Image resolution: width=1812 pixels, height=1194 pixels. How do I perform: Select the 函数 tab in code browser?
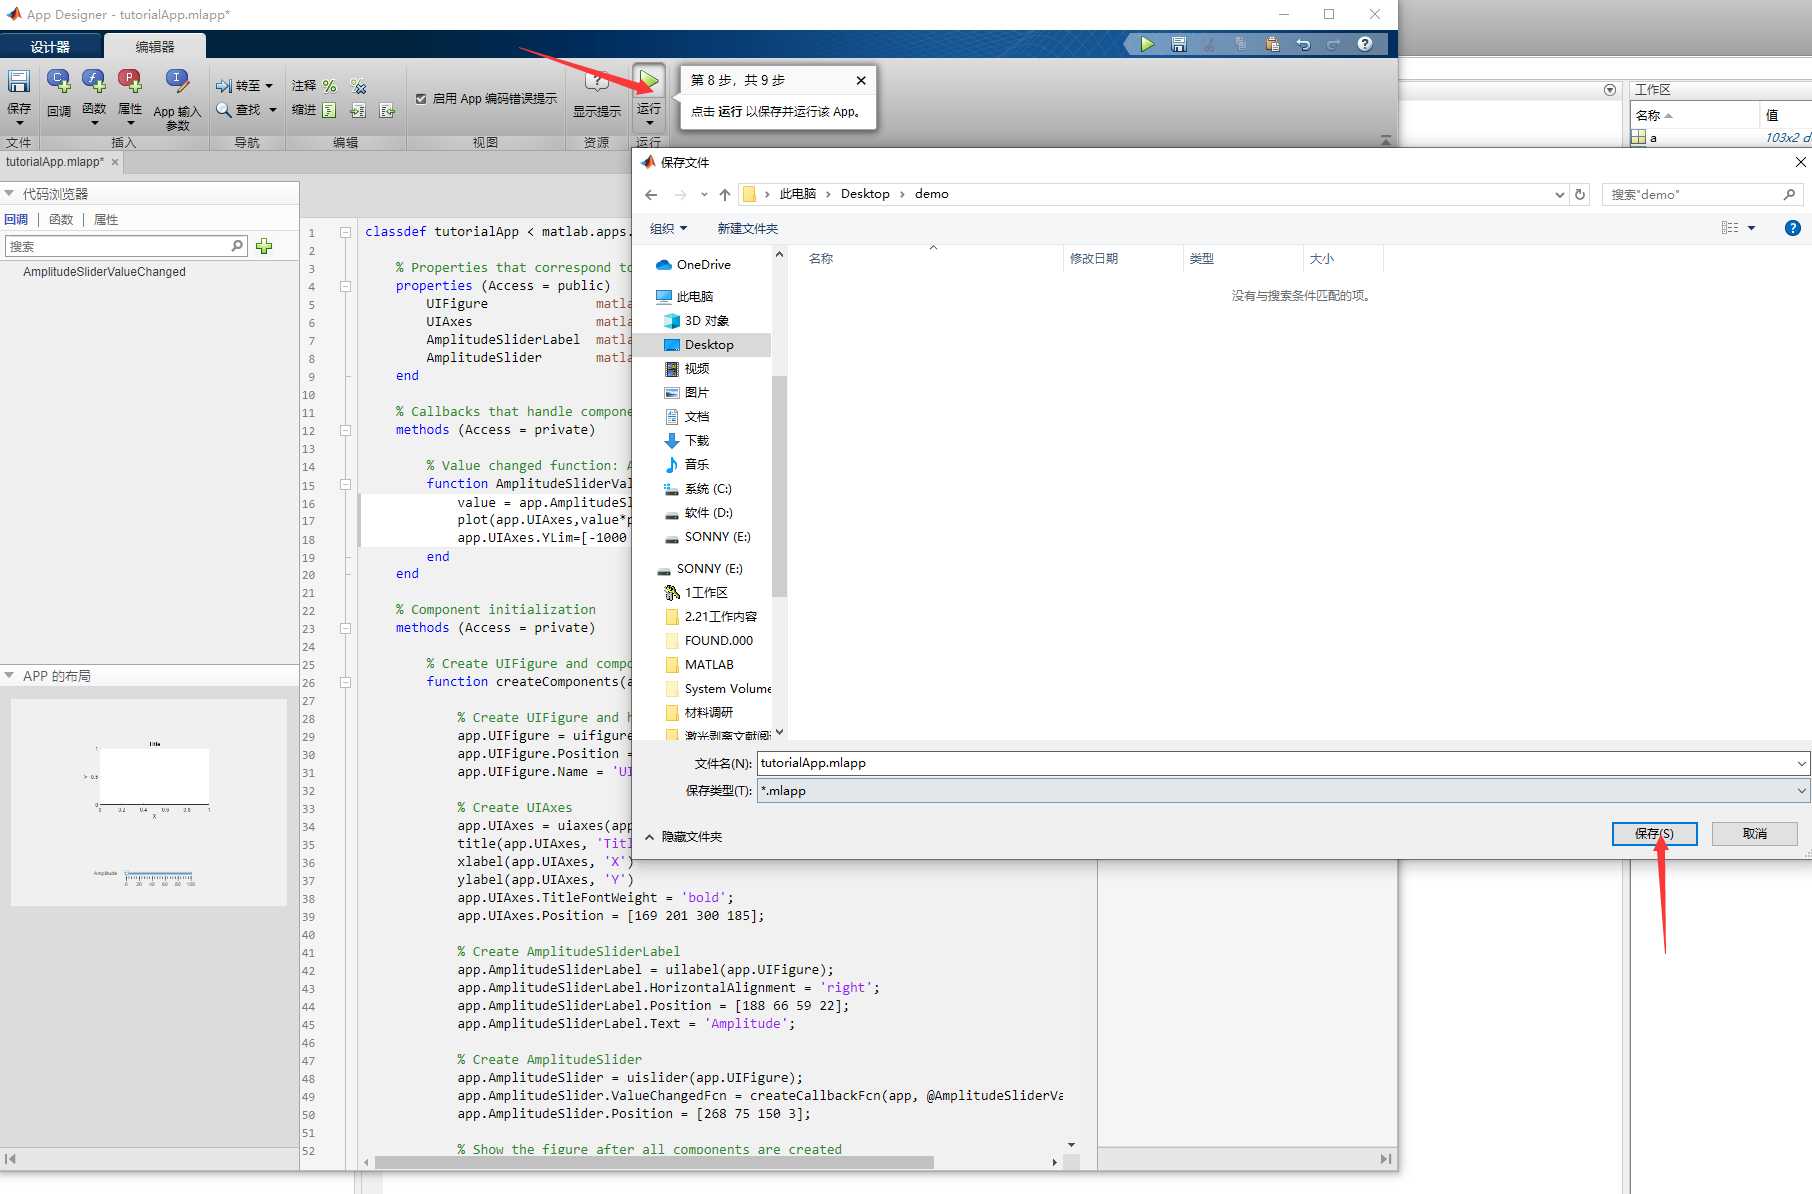click(61, 220)
